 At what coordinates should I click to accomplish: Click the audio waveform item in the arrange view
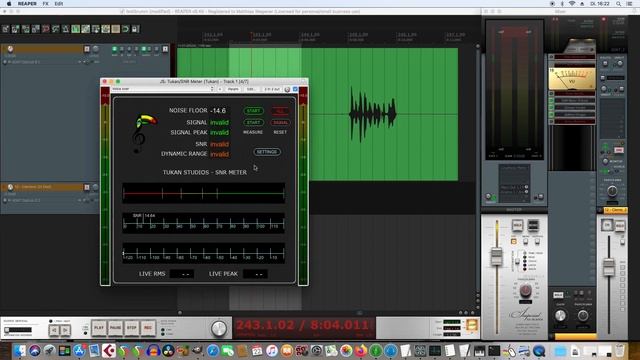[317, 114]
